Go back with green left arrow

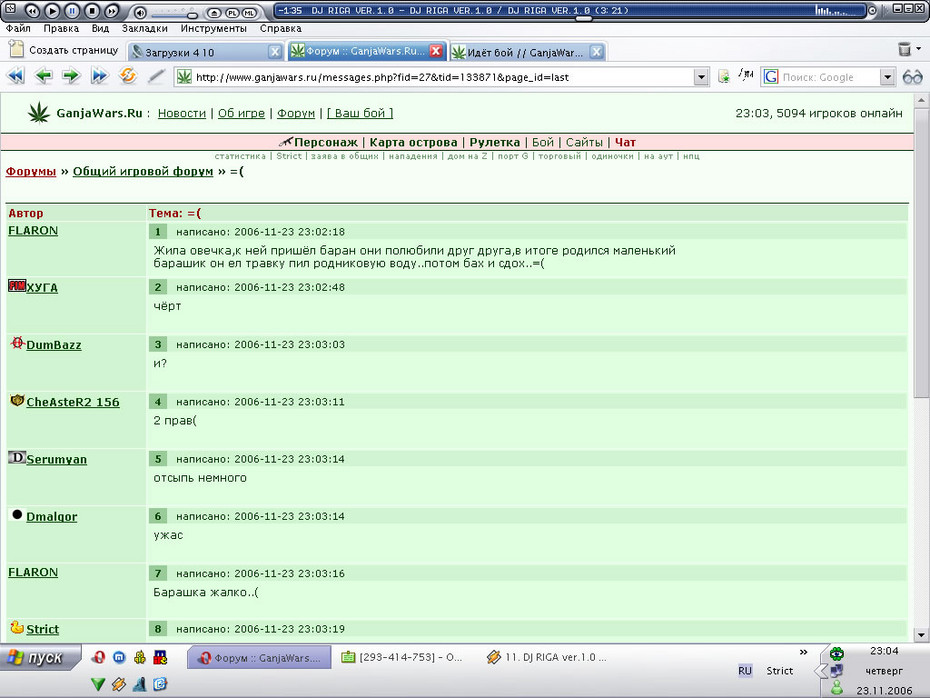click(x=43, y=76)
